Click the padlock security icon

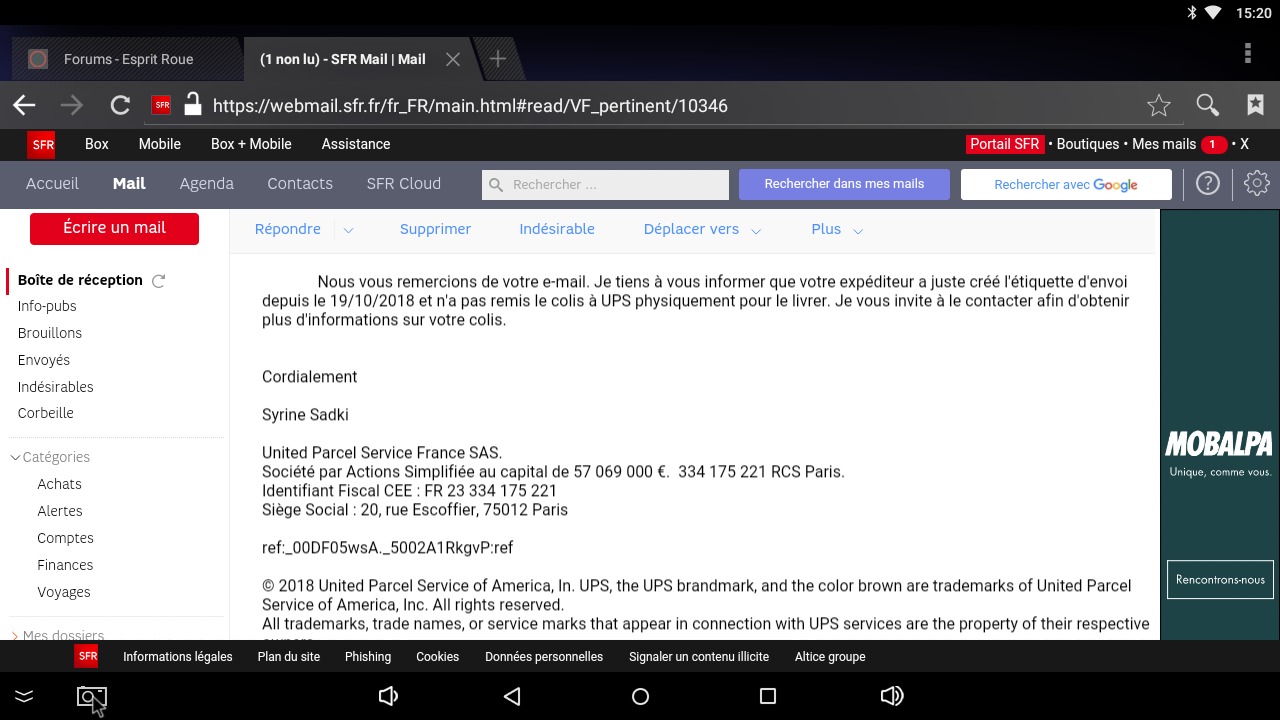193,104
